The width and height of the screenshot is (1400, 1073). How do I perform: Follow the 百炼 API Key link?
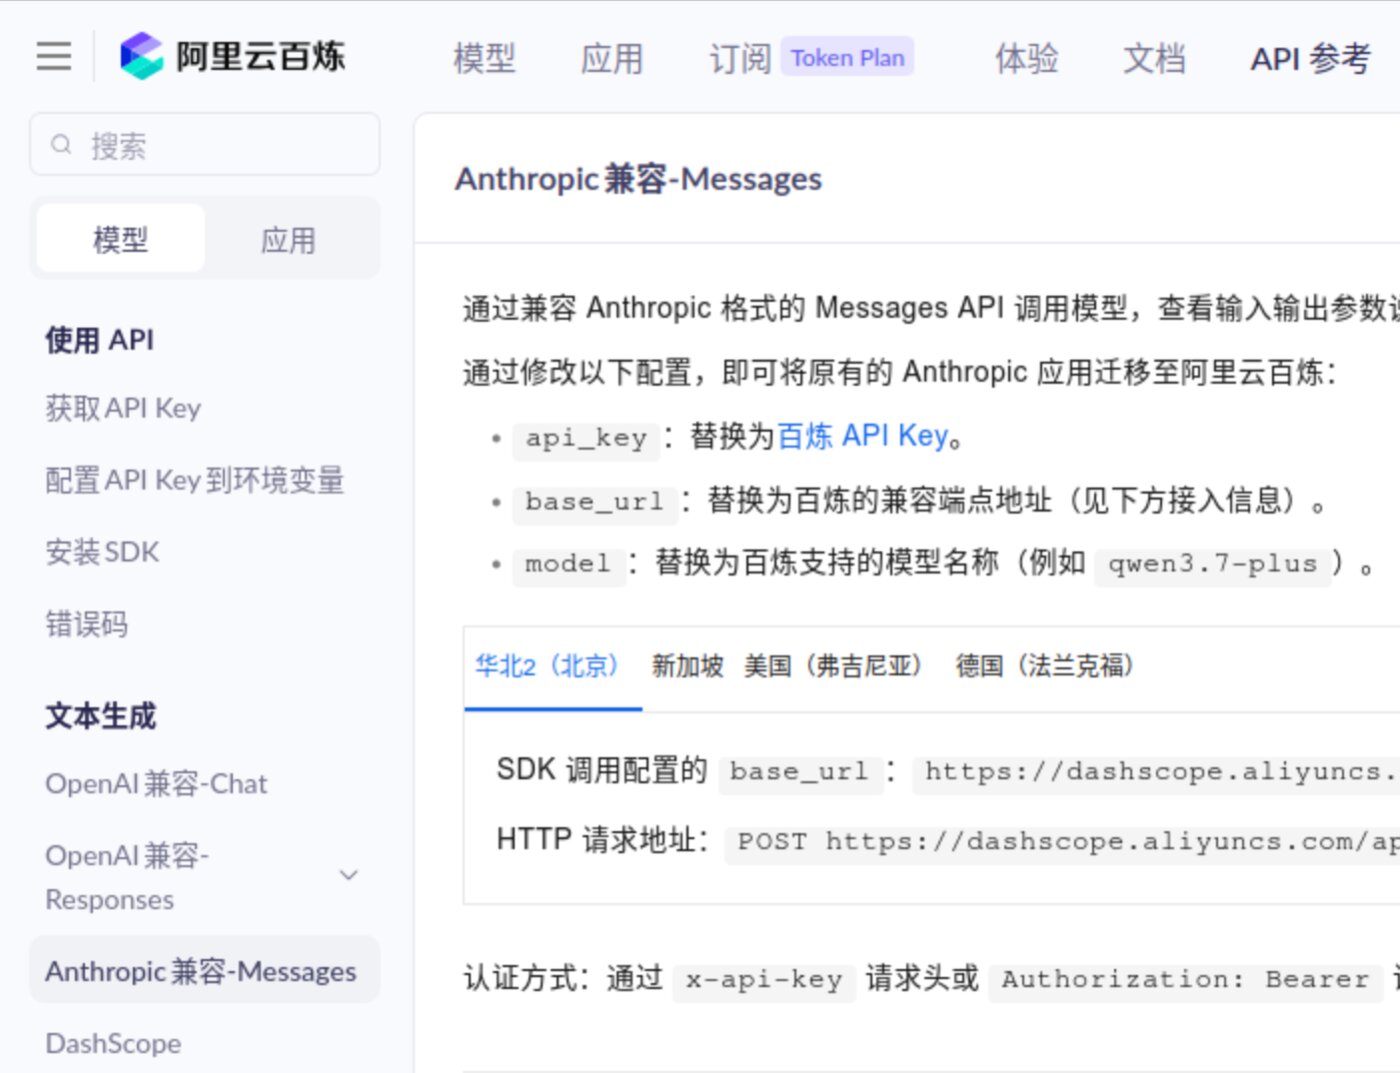(863, 436)
